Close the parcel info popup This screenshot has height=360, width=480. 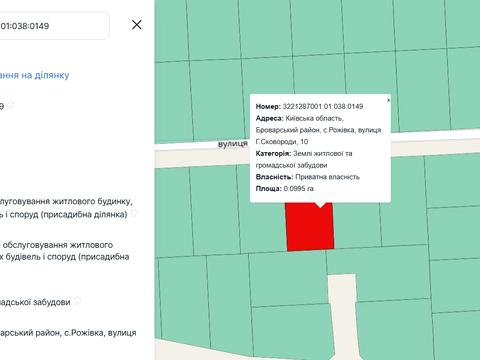coord(388,100)
